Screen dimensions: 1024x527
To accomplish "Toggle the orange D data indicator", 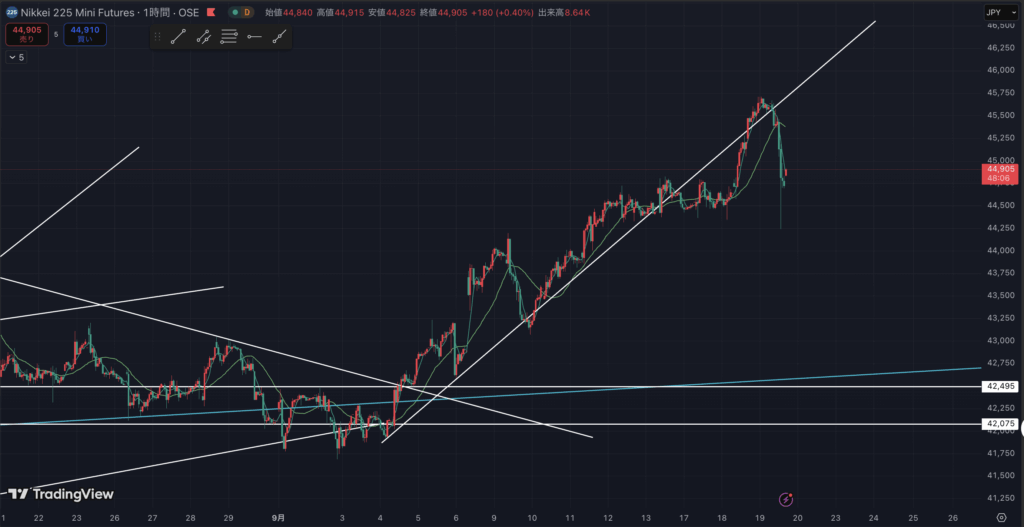I will [x=247, y=12].
